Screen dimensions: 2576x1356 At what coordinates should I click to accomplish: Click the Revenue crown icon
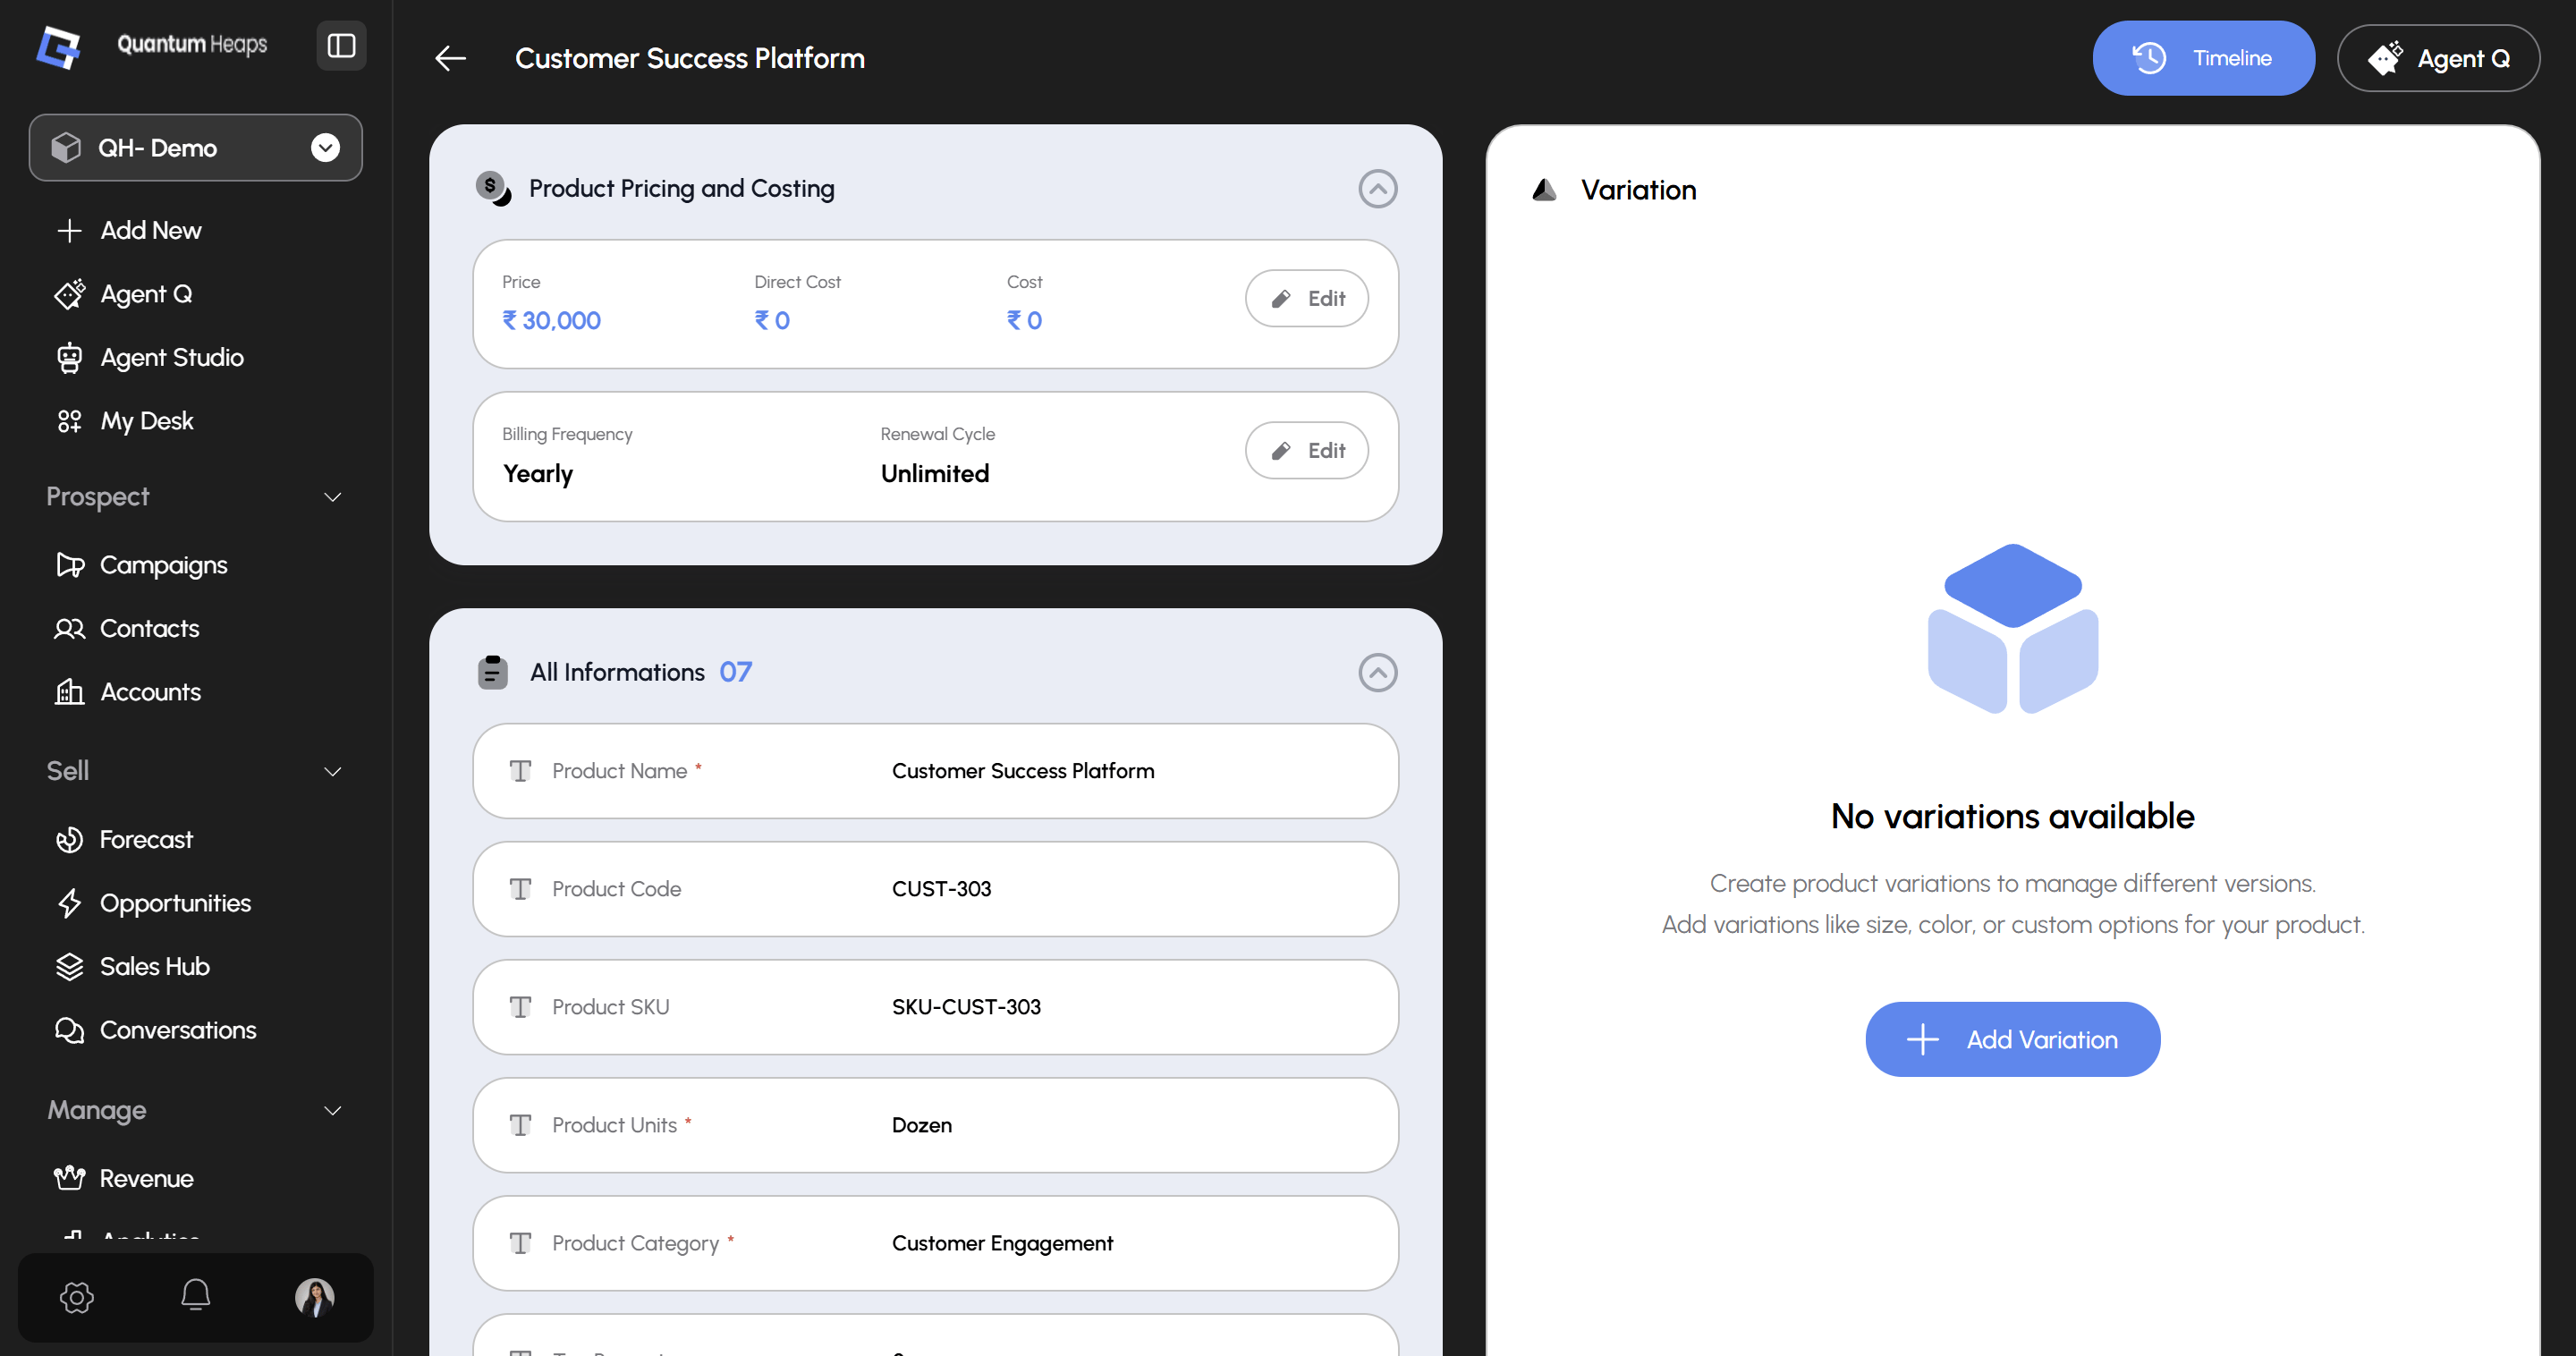[69, 1178]
